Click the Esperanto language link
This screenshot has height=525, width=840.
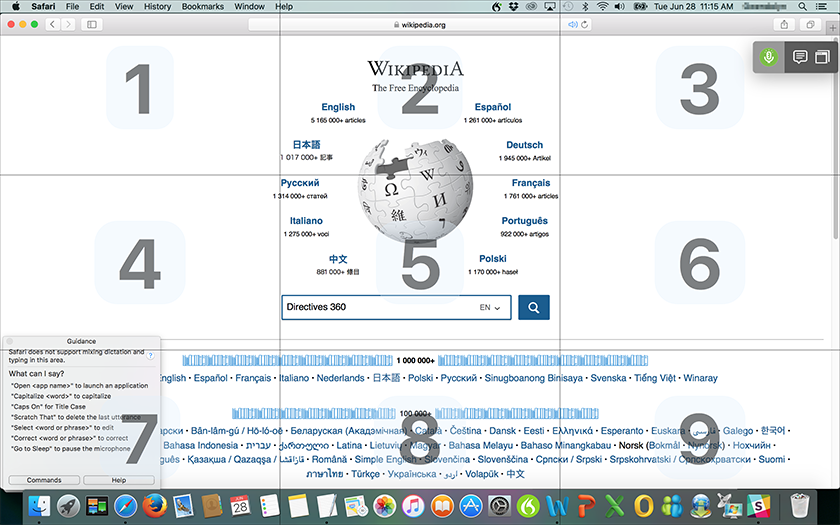point(622,431)
